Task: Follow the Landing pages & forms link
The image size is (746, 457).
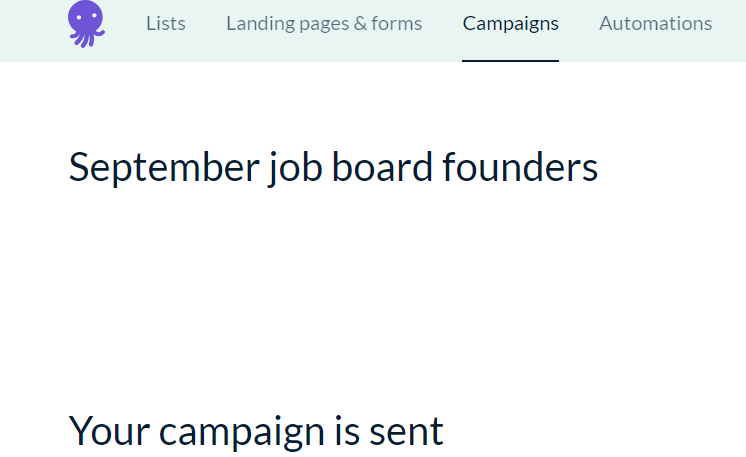Action: (x=324, y=23)
